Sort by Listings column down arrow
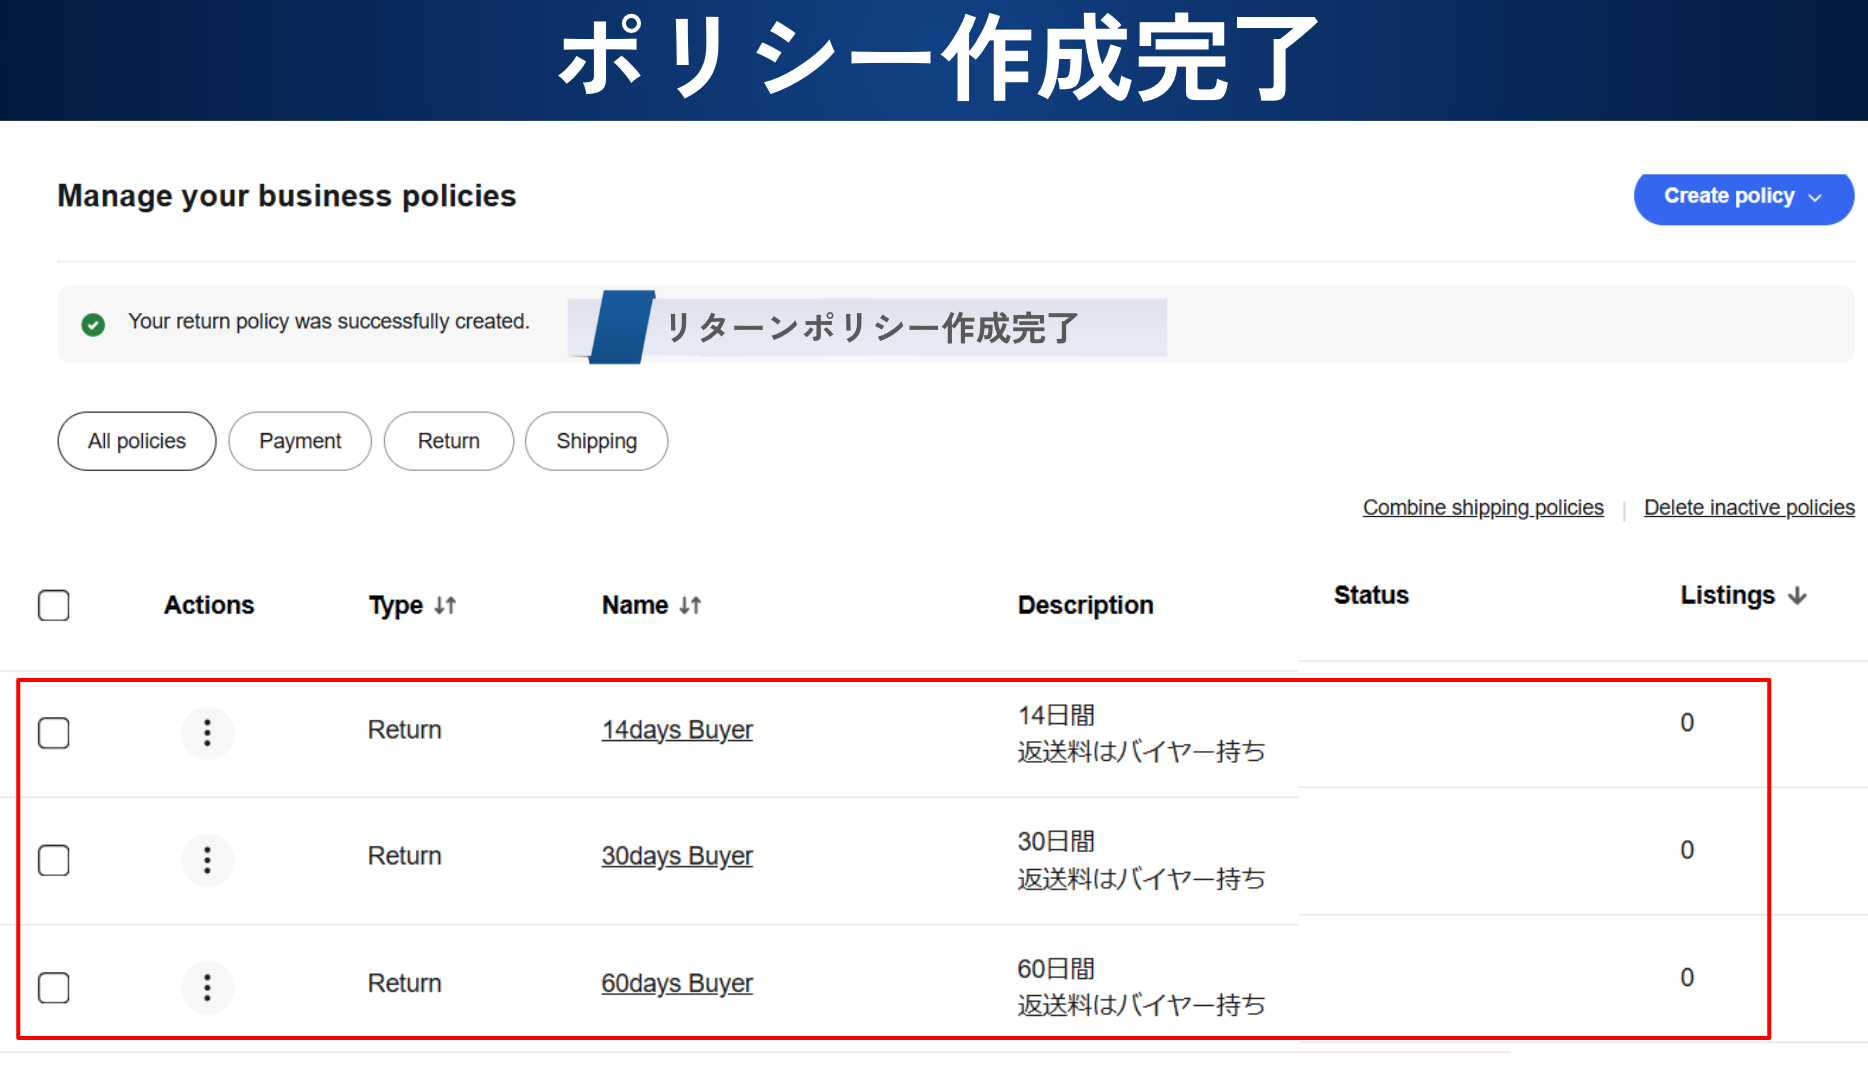1868x1068 pixels. click(x=1797, y=596)
